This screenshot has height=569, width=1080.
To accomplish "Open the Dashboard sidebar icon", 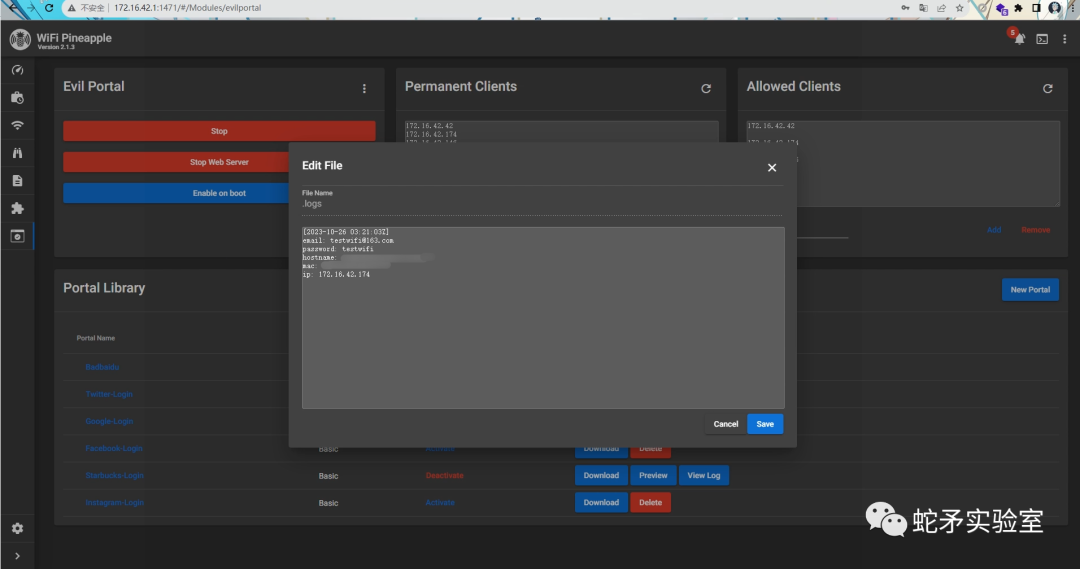I will click(x=17, y=70).
